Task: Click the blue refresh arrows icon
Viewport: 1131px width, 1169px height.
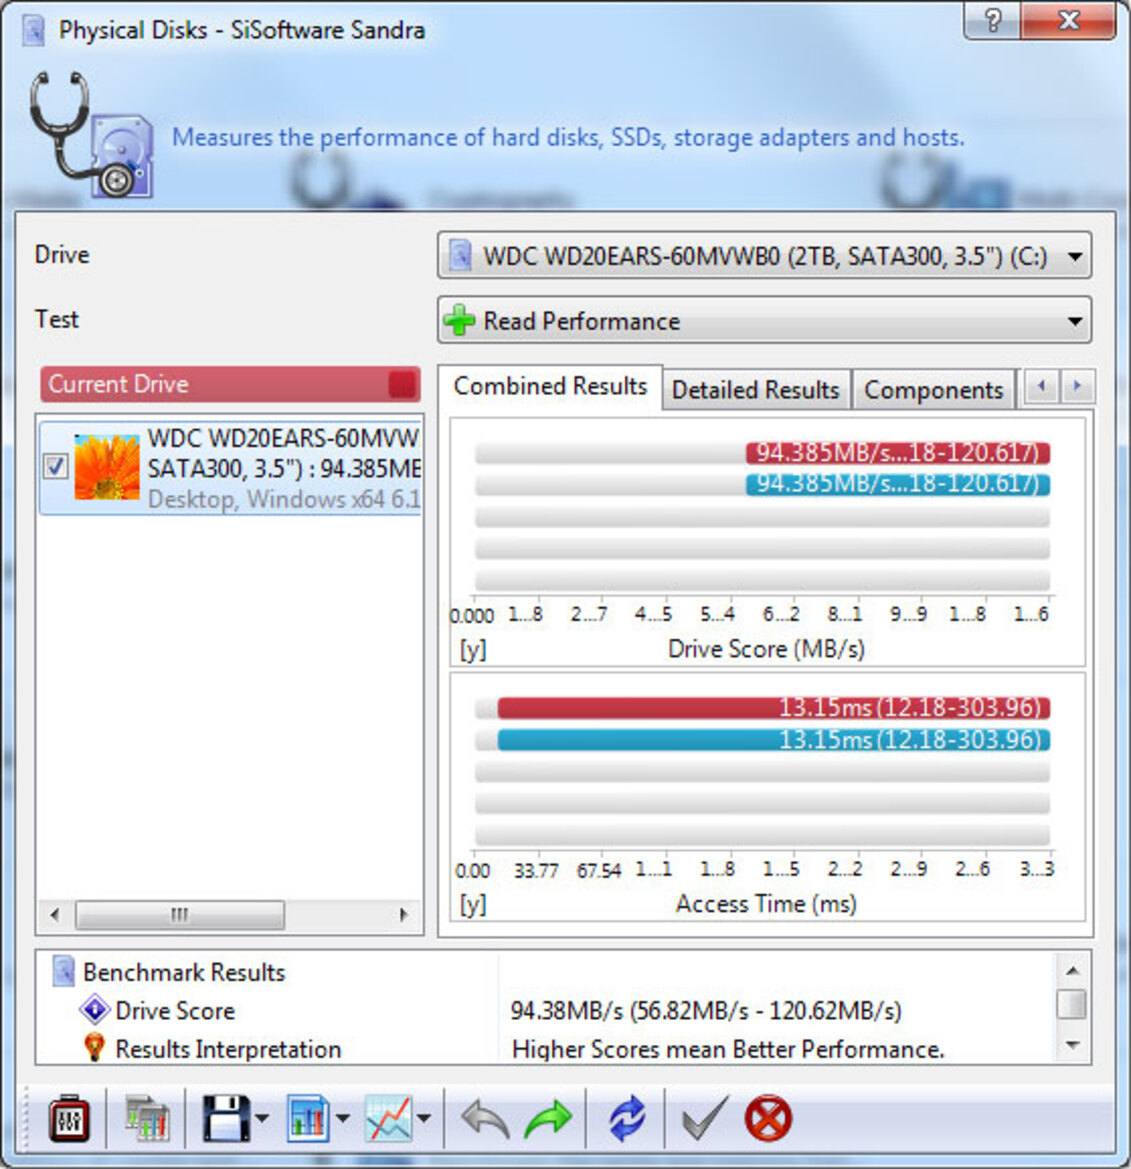Action: tap(626, 1118)
